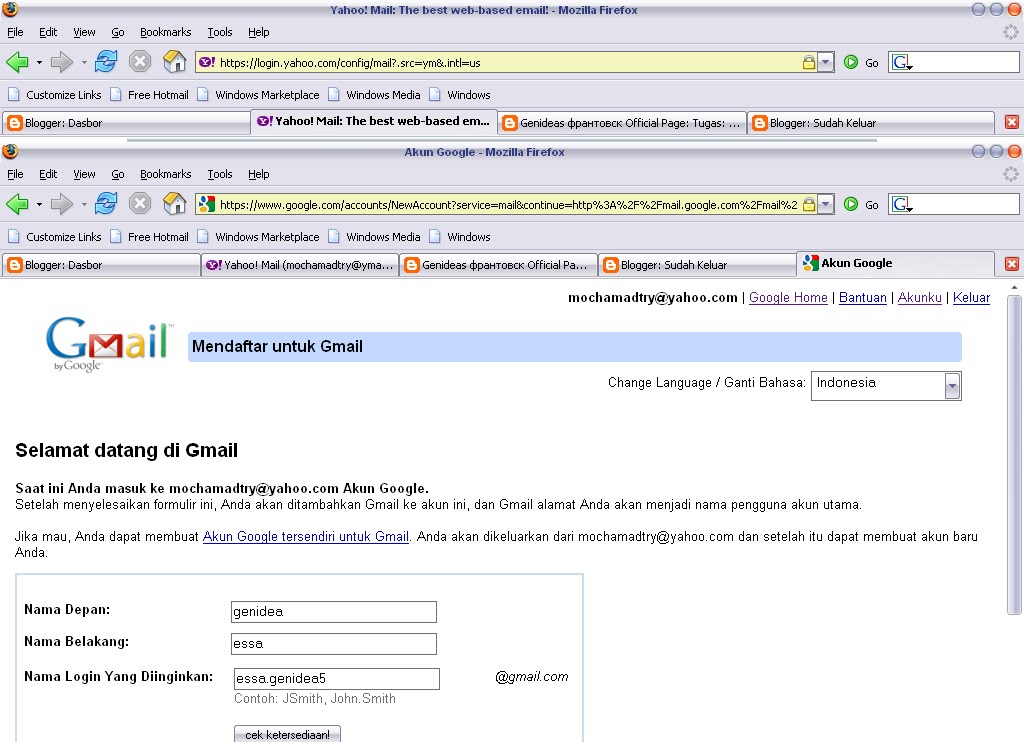
Task: Open Forward history dropdown in Yahoo Mail window
Action: click(84, 63)
